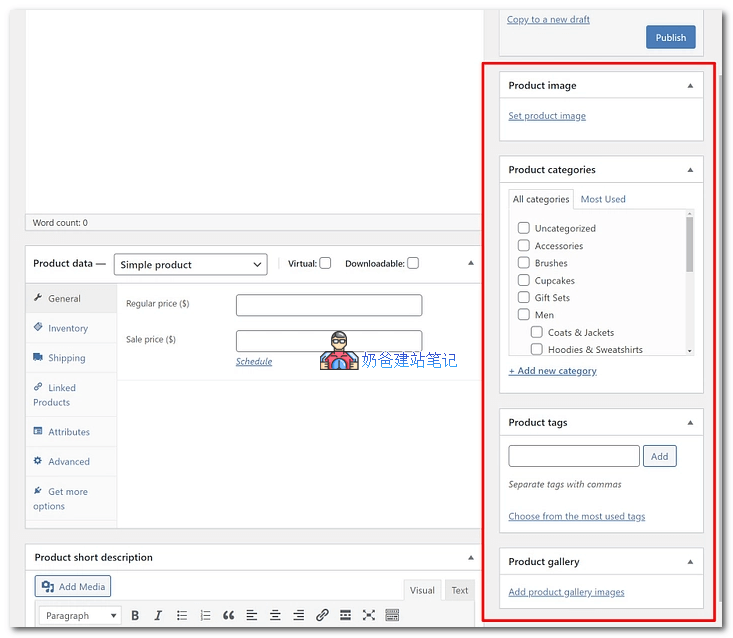Click the Regular price input field

coord(329,305)
